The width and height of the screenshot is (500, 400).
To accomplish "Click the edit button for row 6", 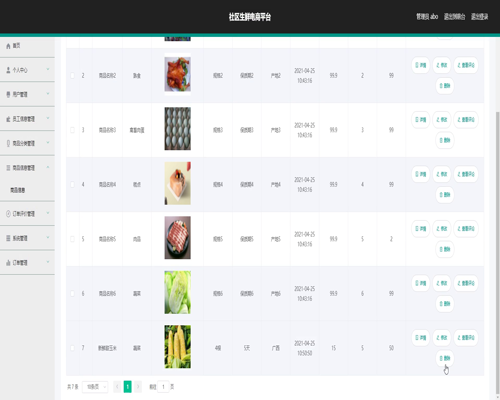I will coord(442,283).
